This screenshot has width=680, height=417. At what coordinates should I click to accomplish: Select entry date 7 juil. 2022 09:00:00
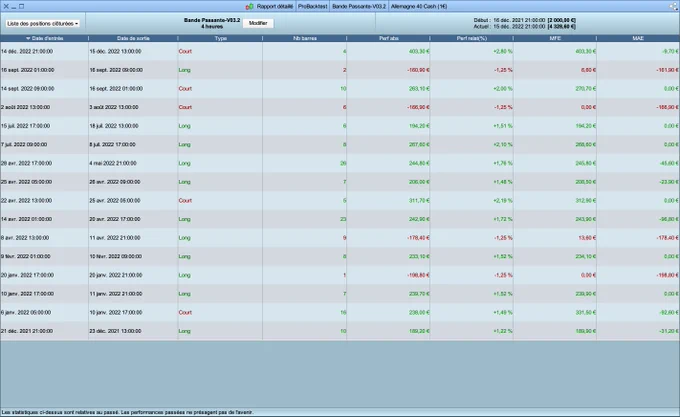coord(24,145)
